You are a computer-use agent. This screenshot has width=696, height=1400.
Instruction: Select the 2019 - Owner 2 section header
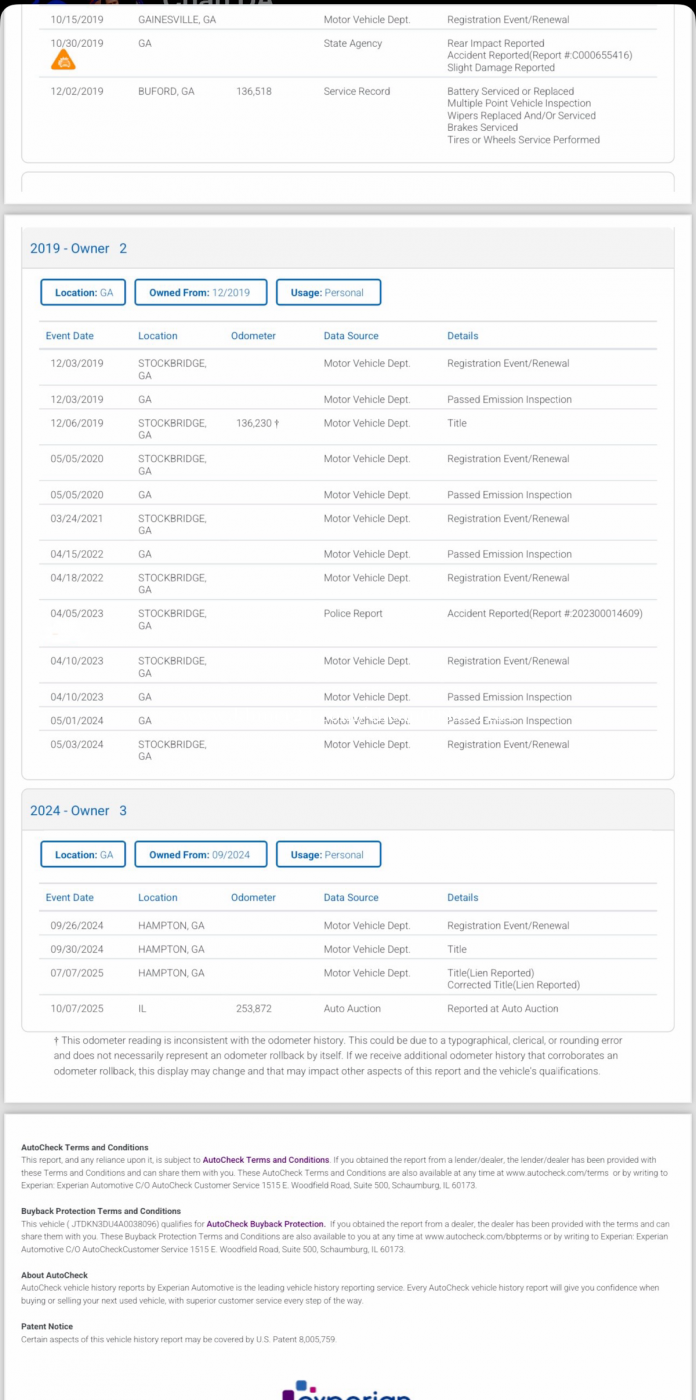pos(79,248)
